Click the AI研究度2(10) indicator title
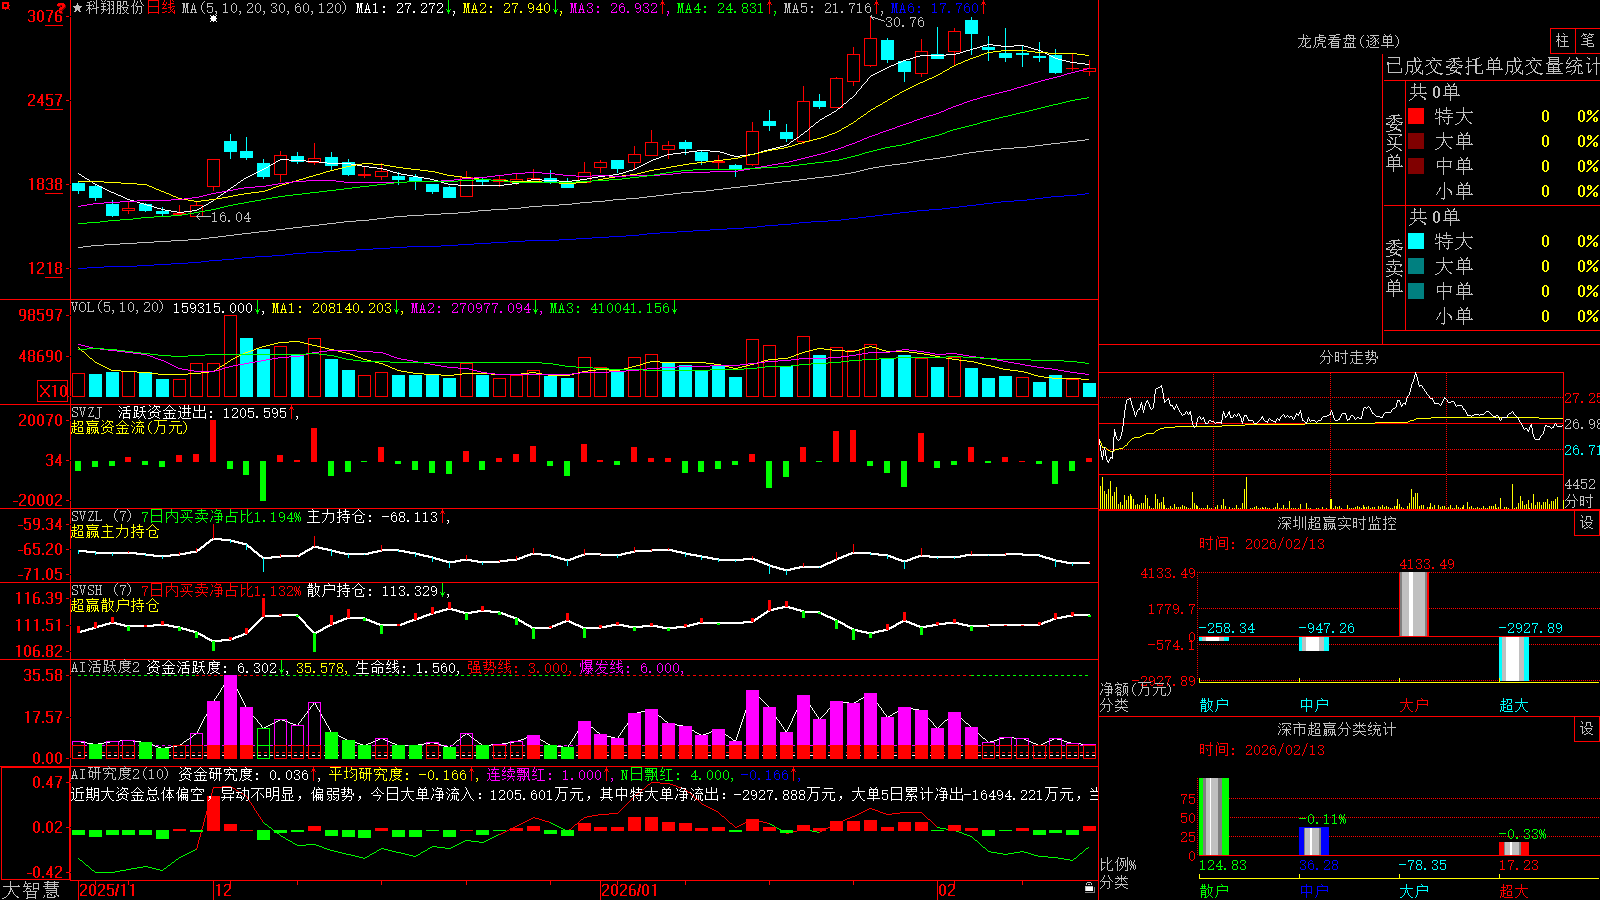Image resolution: width=1600 pixels, height=900 pixels. point(120,774)
